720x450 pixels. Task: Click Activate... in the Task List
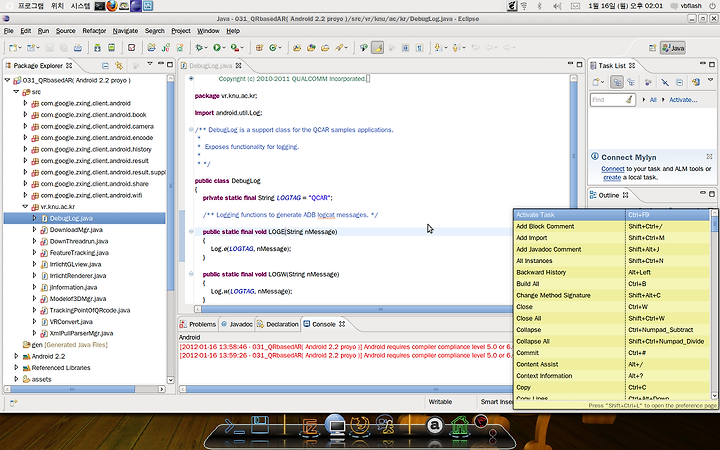pyautogui.click(x=683, y=100)
